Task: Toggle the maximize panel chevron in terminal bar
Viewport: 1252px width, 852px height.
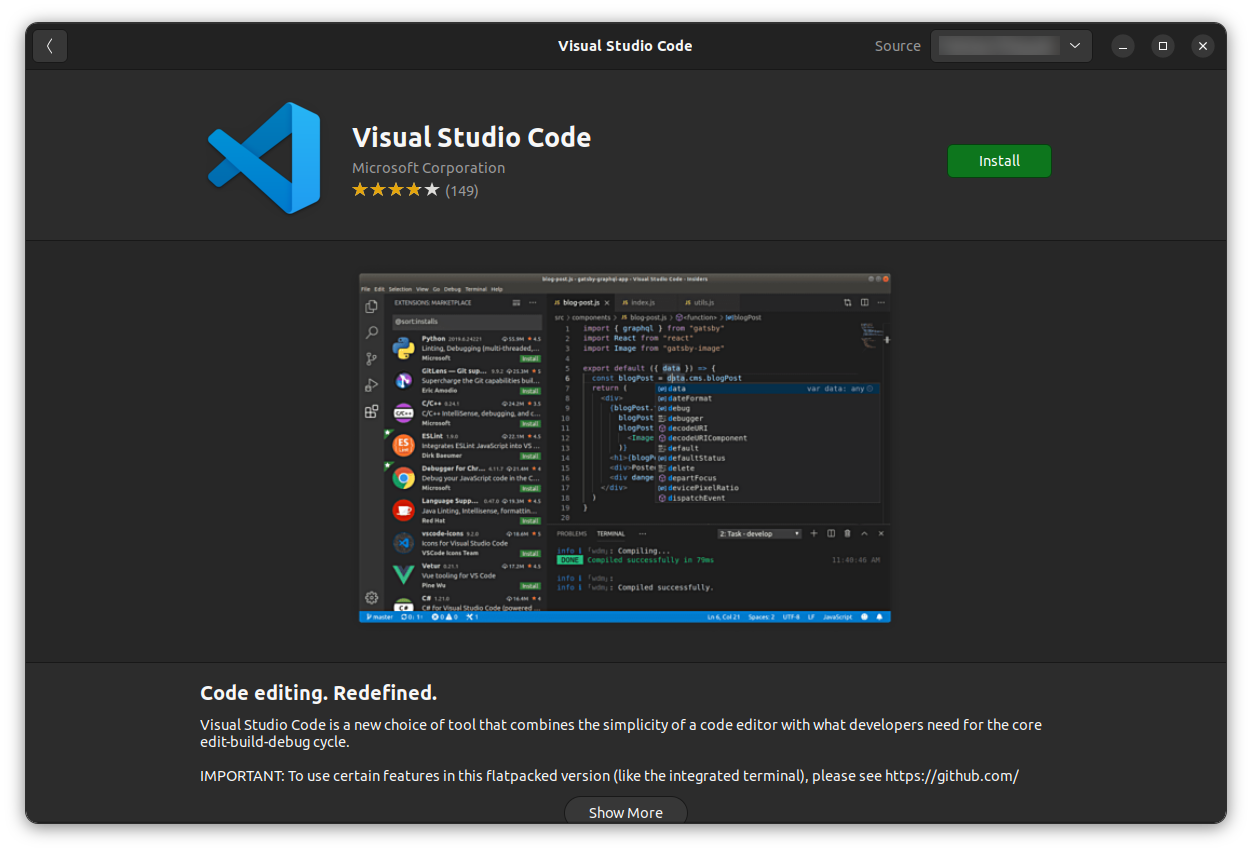Action: pos(863,534)
